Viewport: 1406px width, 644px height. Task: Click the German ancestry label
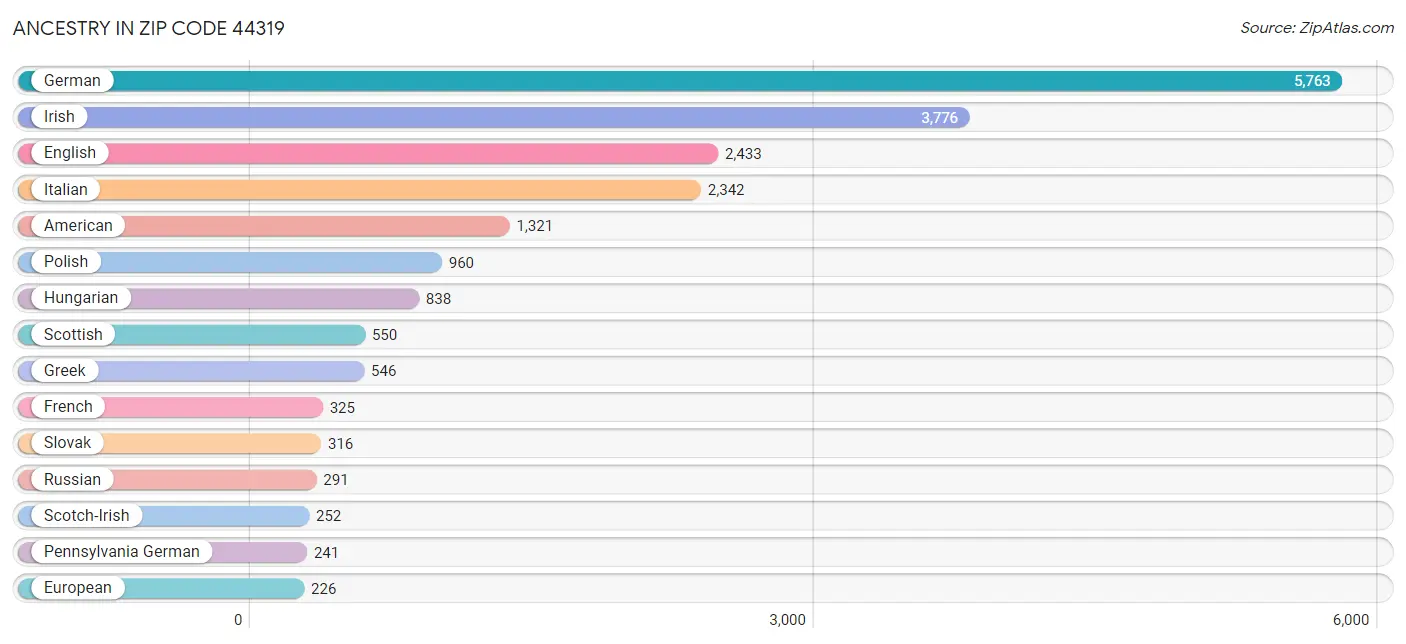point(72,81)
